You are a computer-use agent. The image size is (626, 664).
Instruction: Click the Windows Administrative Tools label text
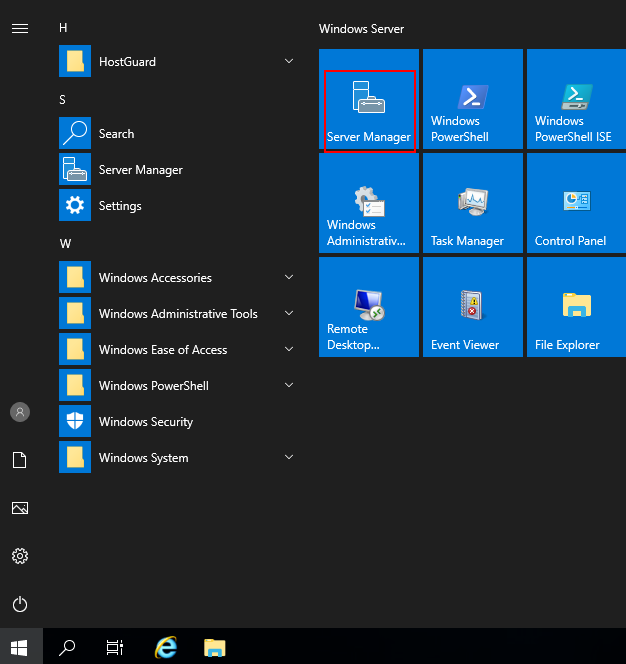(178, 314)
